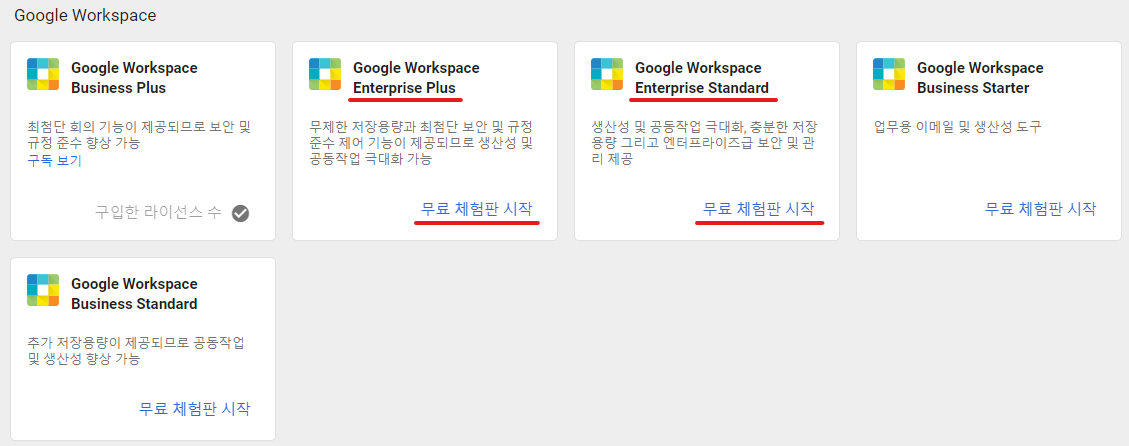Click the Business Standard card's Workspace icon
This screenshot has width=1129, height=446.
point(42,290)
